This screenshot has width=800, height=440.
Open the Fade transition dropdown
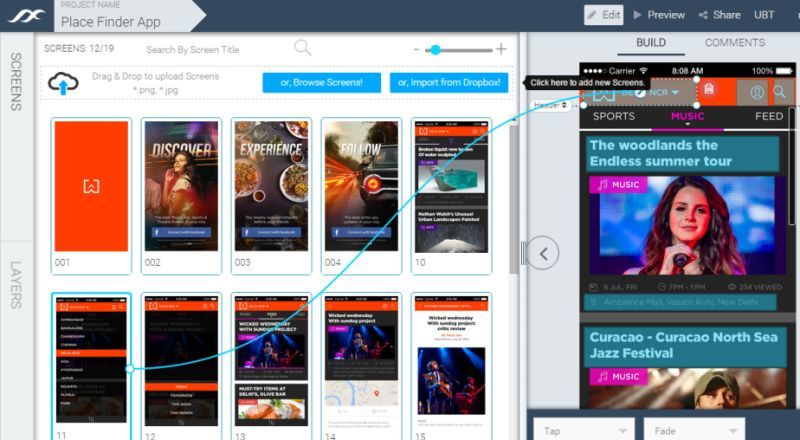(694, 428)
